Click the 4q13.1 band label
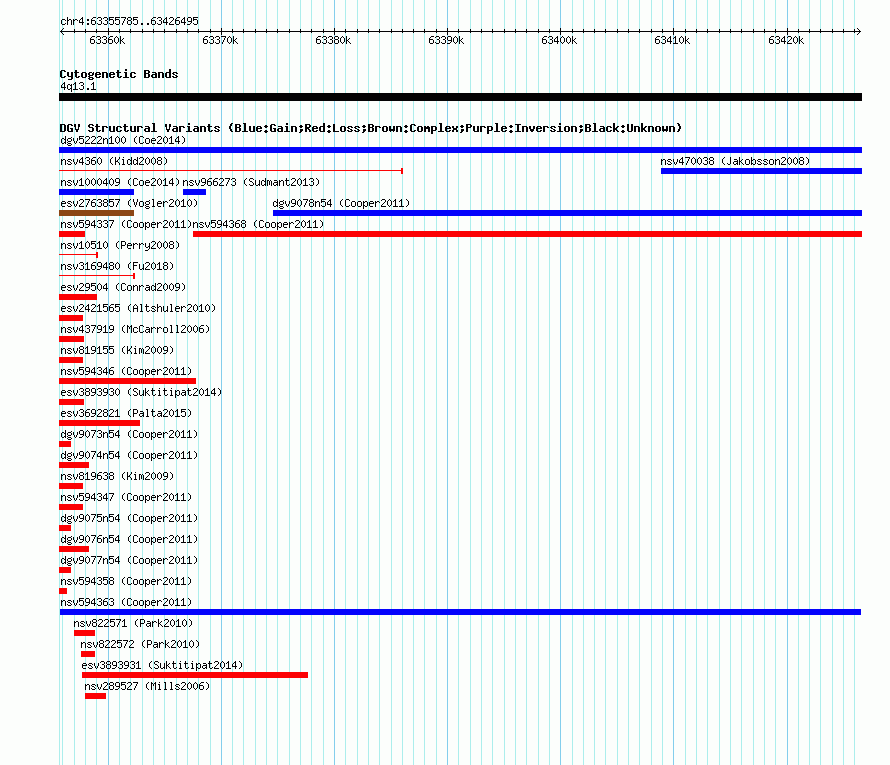890x765 pixels. [78, 86]
